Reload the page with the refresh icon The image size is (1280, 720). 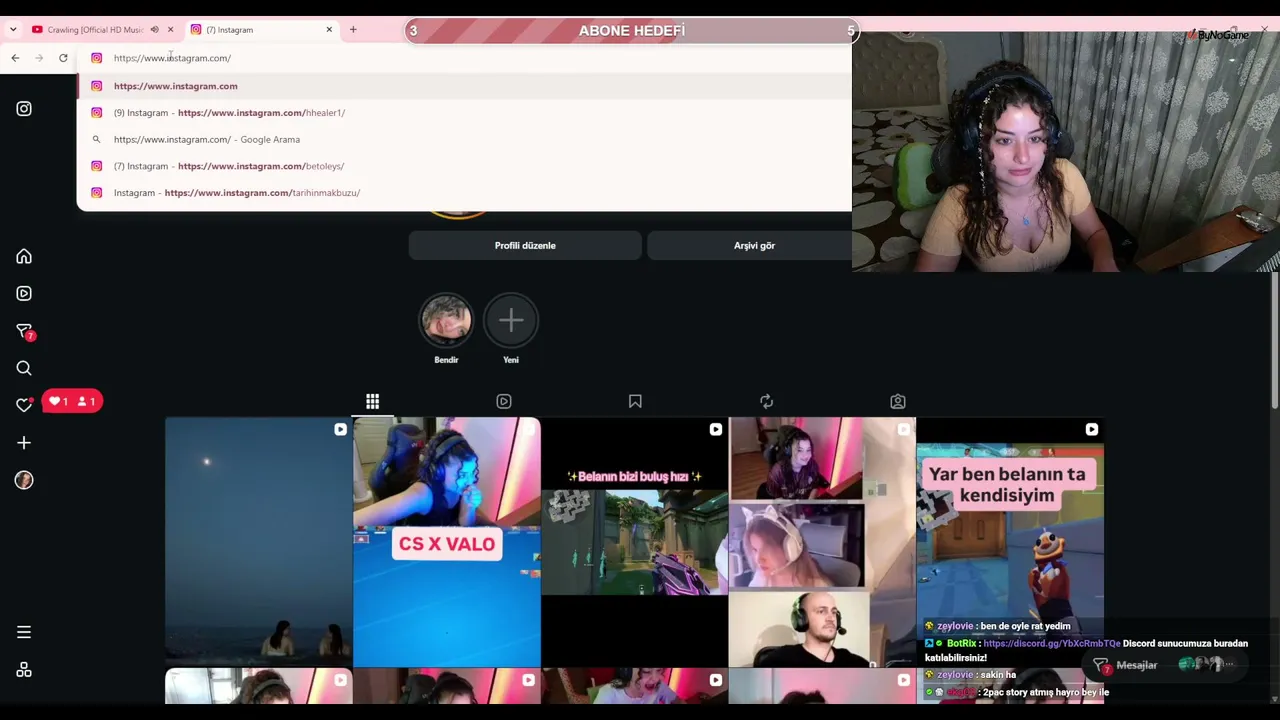pos(63,58)
